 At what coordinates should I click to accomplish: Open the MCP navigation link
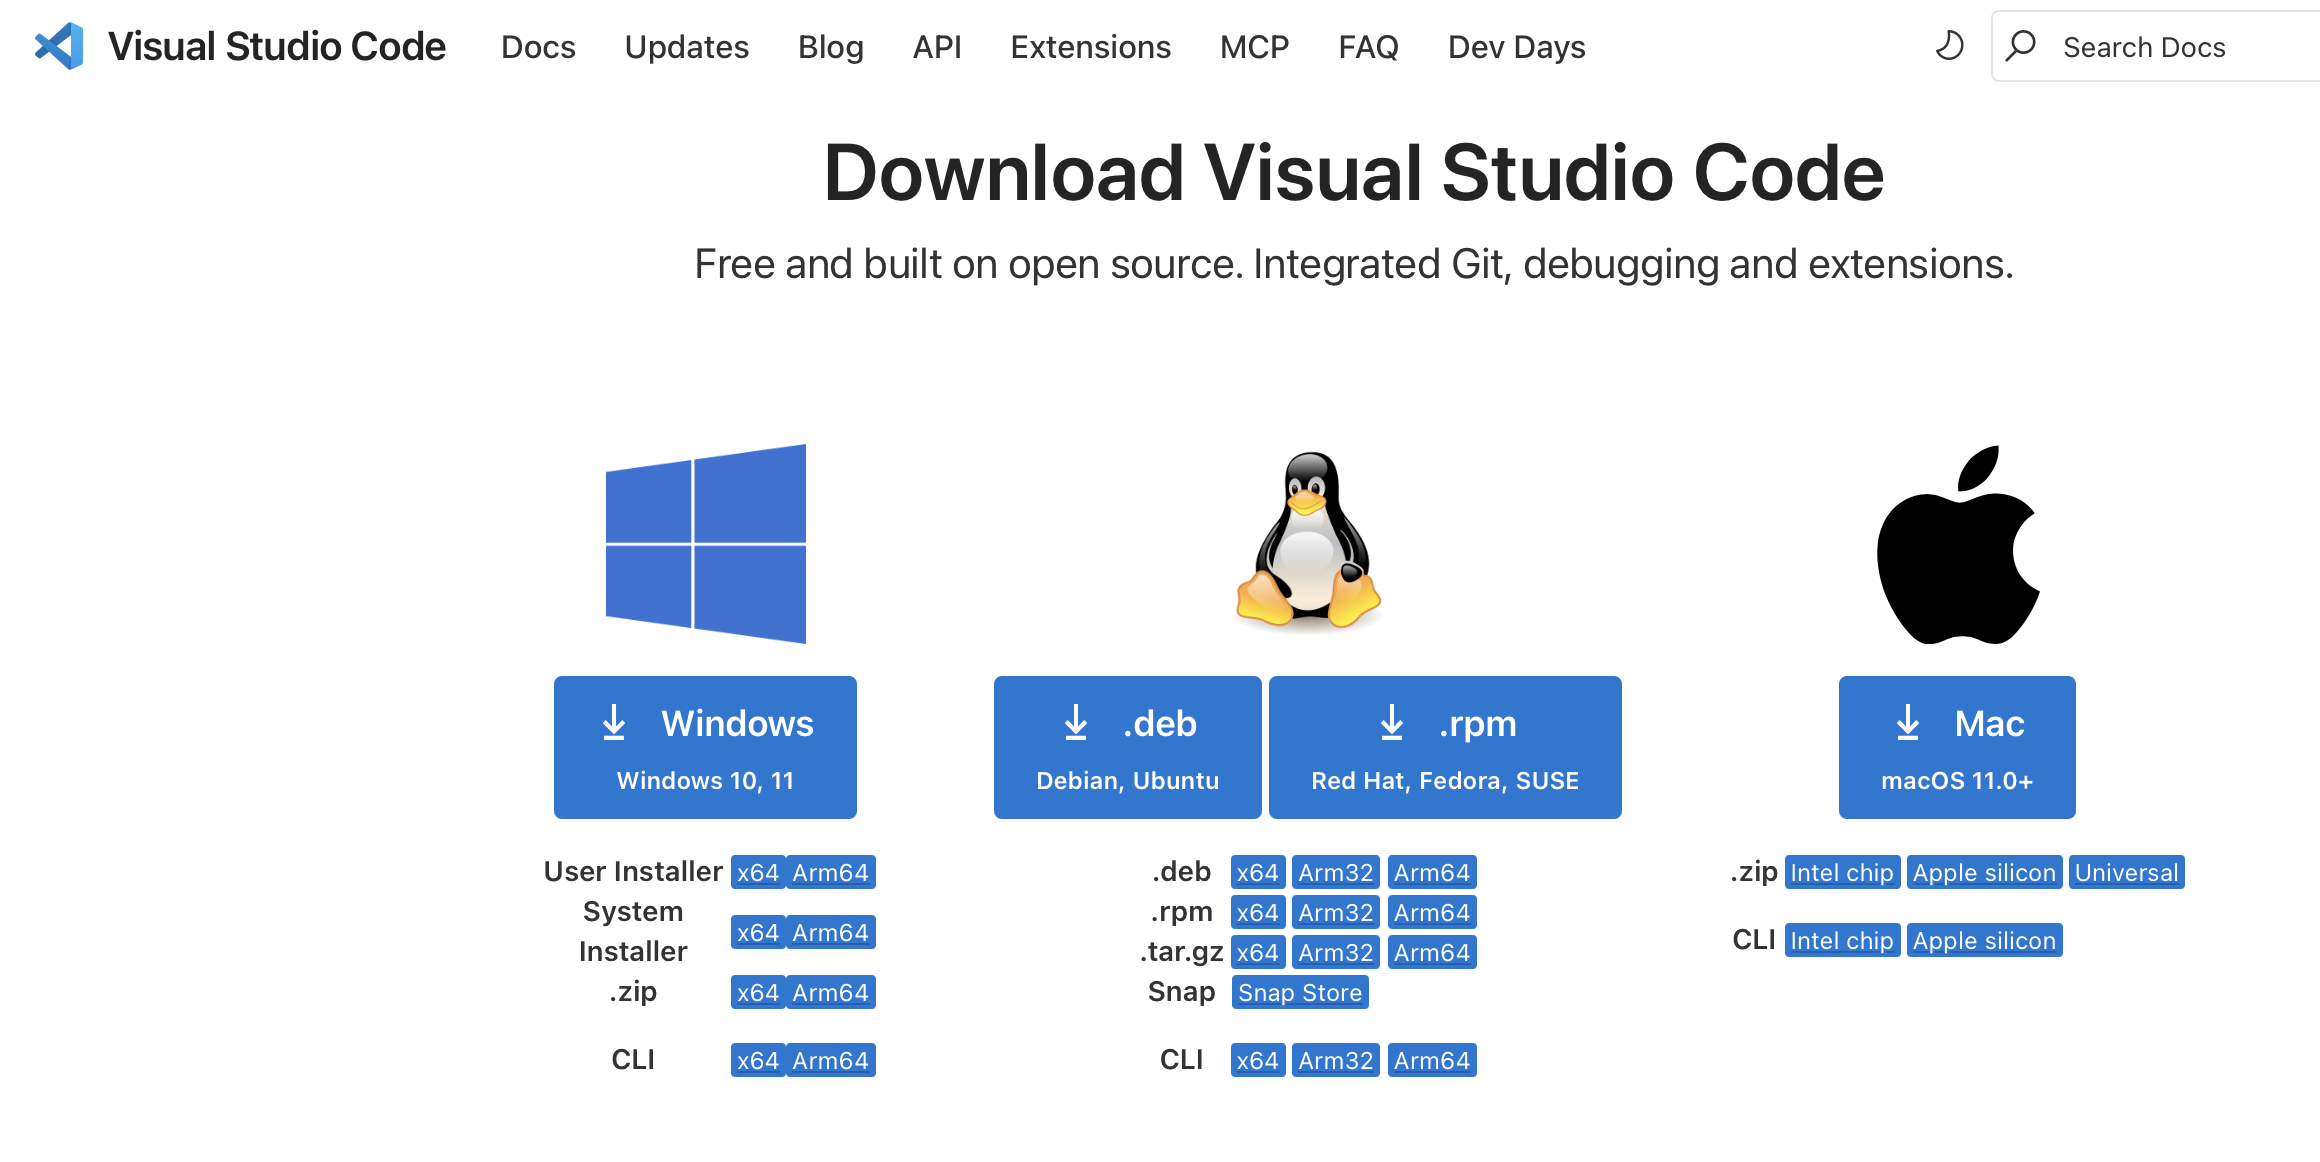coord(1254,47)
